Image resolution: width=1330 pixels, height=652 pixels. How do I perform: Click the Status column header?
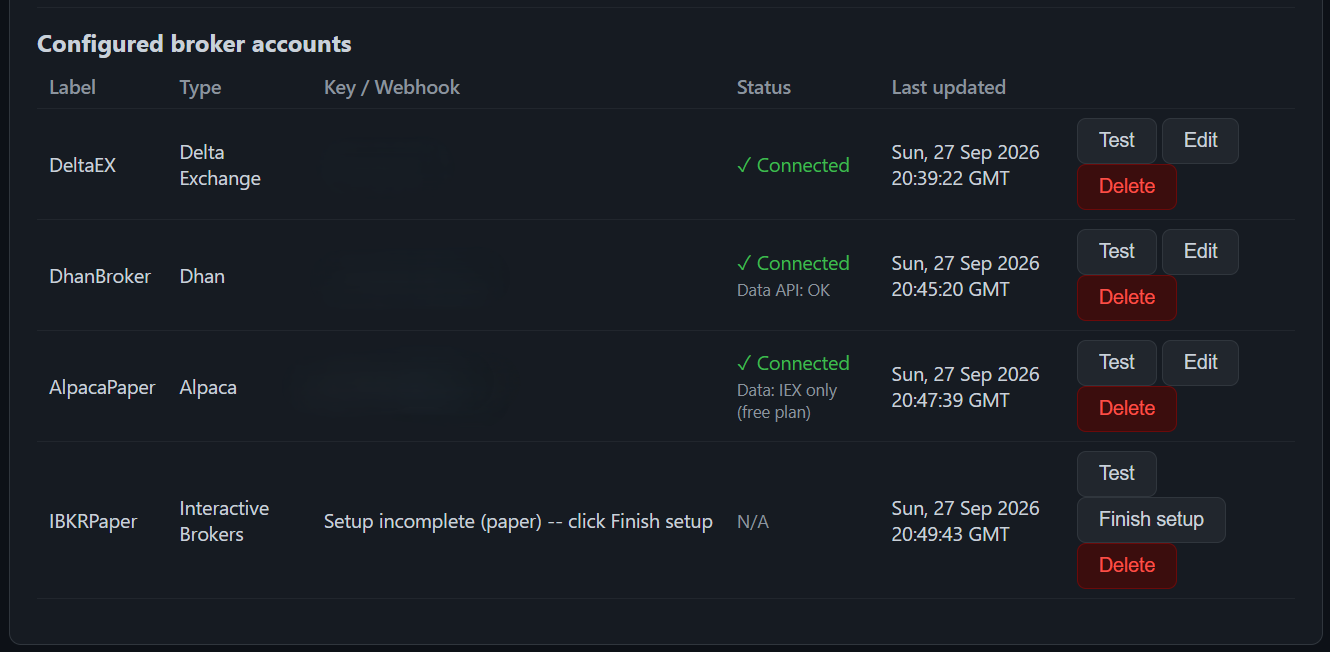coord(764,87)
